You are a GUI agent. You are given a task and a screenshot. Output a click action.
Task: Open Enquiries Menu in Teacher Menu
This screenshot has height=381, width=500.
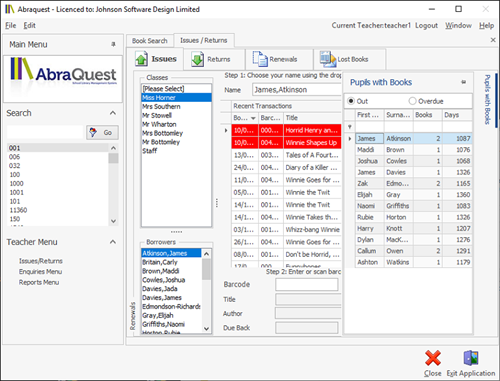(x=40, y=272)
